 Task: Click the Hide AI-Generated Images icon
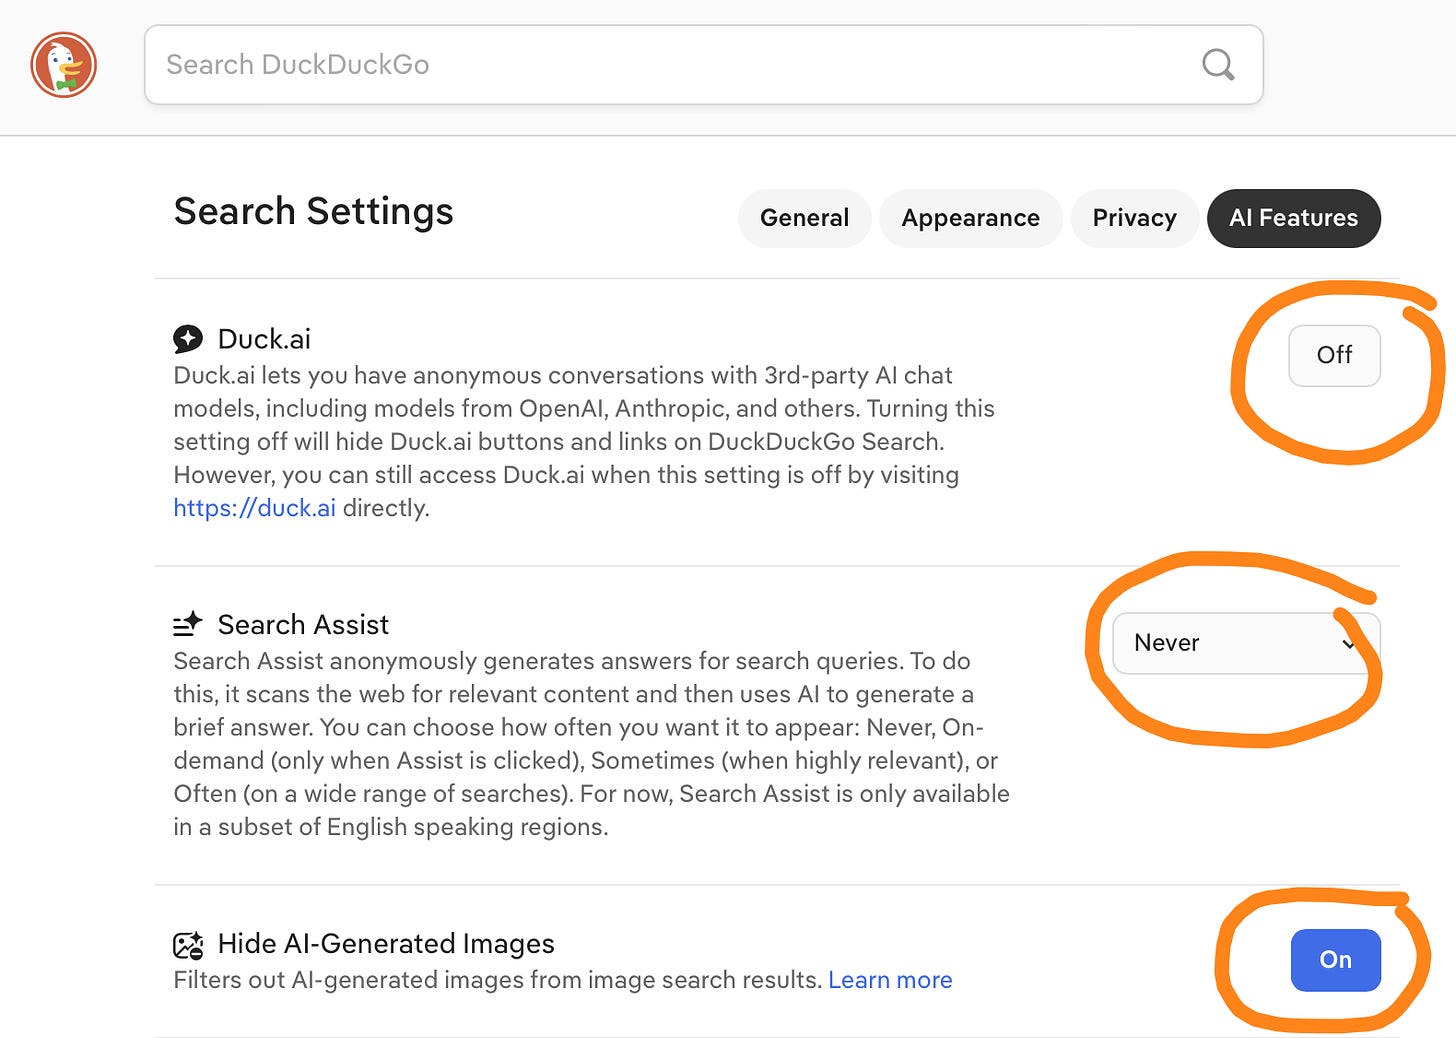coord(188,944)
